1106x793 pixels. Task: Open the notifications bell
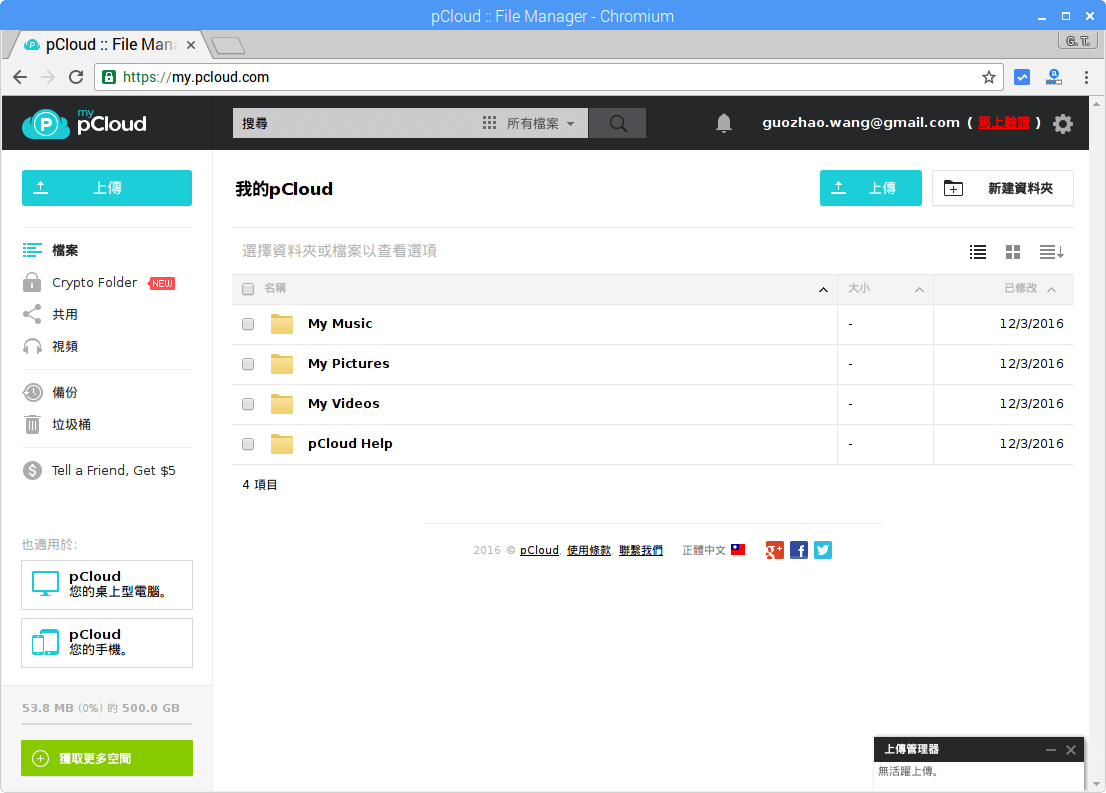point(724,123)
